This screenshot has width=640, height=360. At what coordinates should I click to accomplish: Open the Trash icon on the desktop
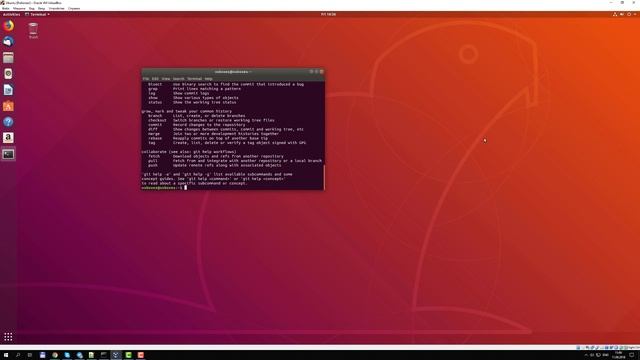pyautogui.click(x=33, y=31)
